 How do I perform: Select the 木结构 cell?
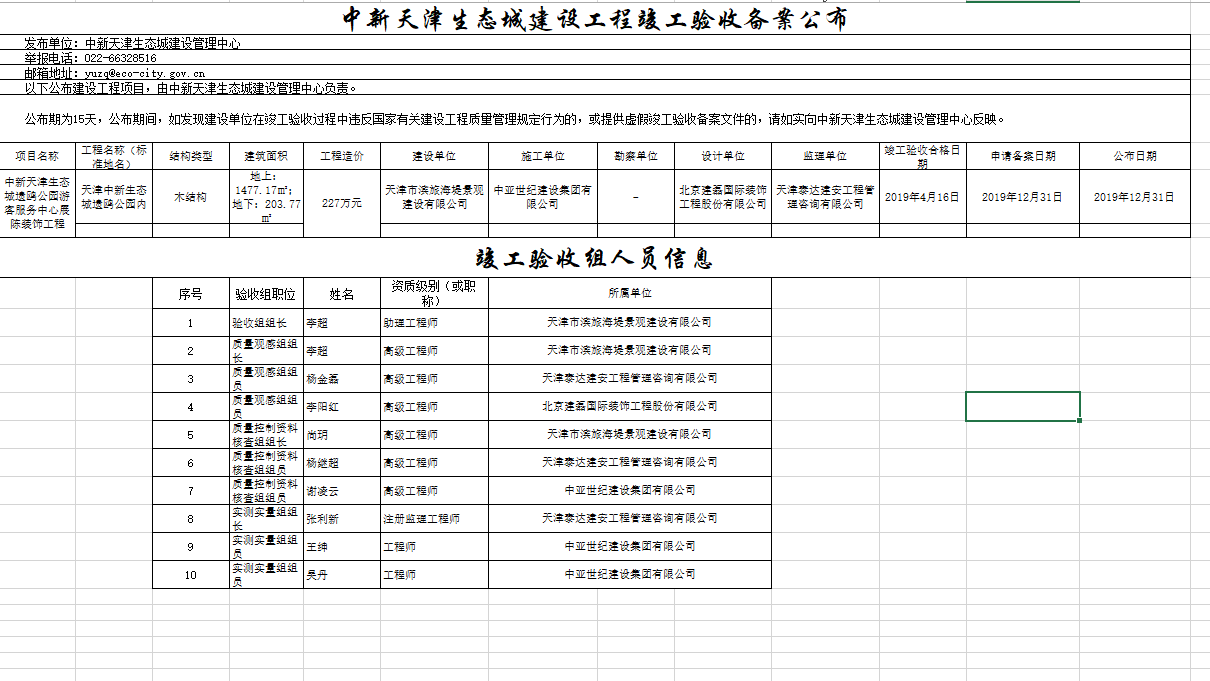[x=191, y=196]
